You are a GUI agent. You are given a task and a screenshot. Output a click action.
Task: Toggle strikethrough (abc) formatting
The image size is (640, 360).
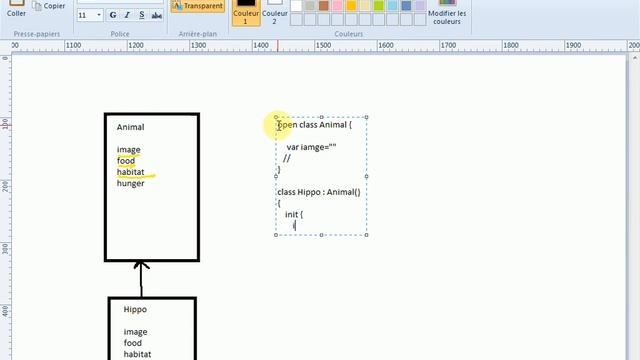point(156,16)
